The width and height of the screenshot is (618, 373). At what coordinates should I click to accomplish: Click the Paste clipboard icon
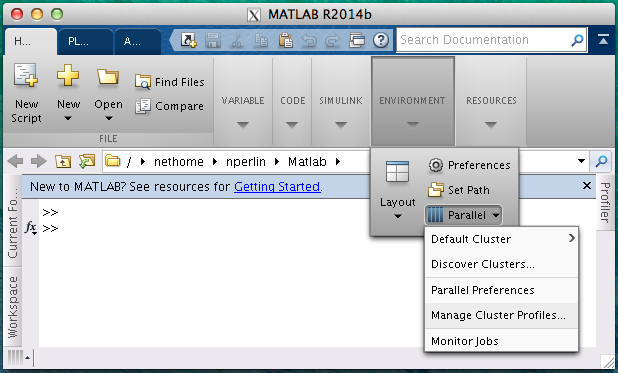285,40
